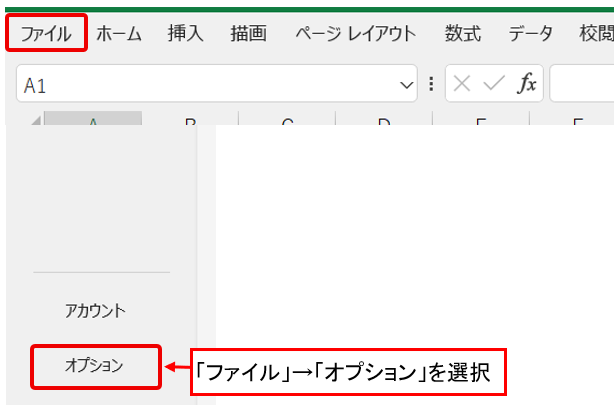The image size is (614, 410).
Task: Click inside the A1 Name Box field
Action: point(200,85)
